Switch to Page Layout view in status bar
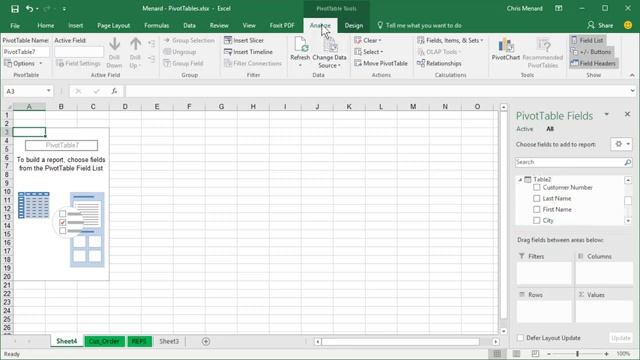Image resolution: width=640 pixels, height=360 pixels. pos(516,354)
